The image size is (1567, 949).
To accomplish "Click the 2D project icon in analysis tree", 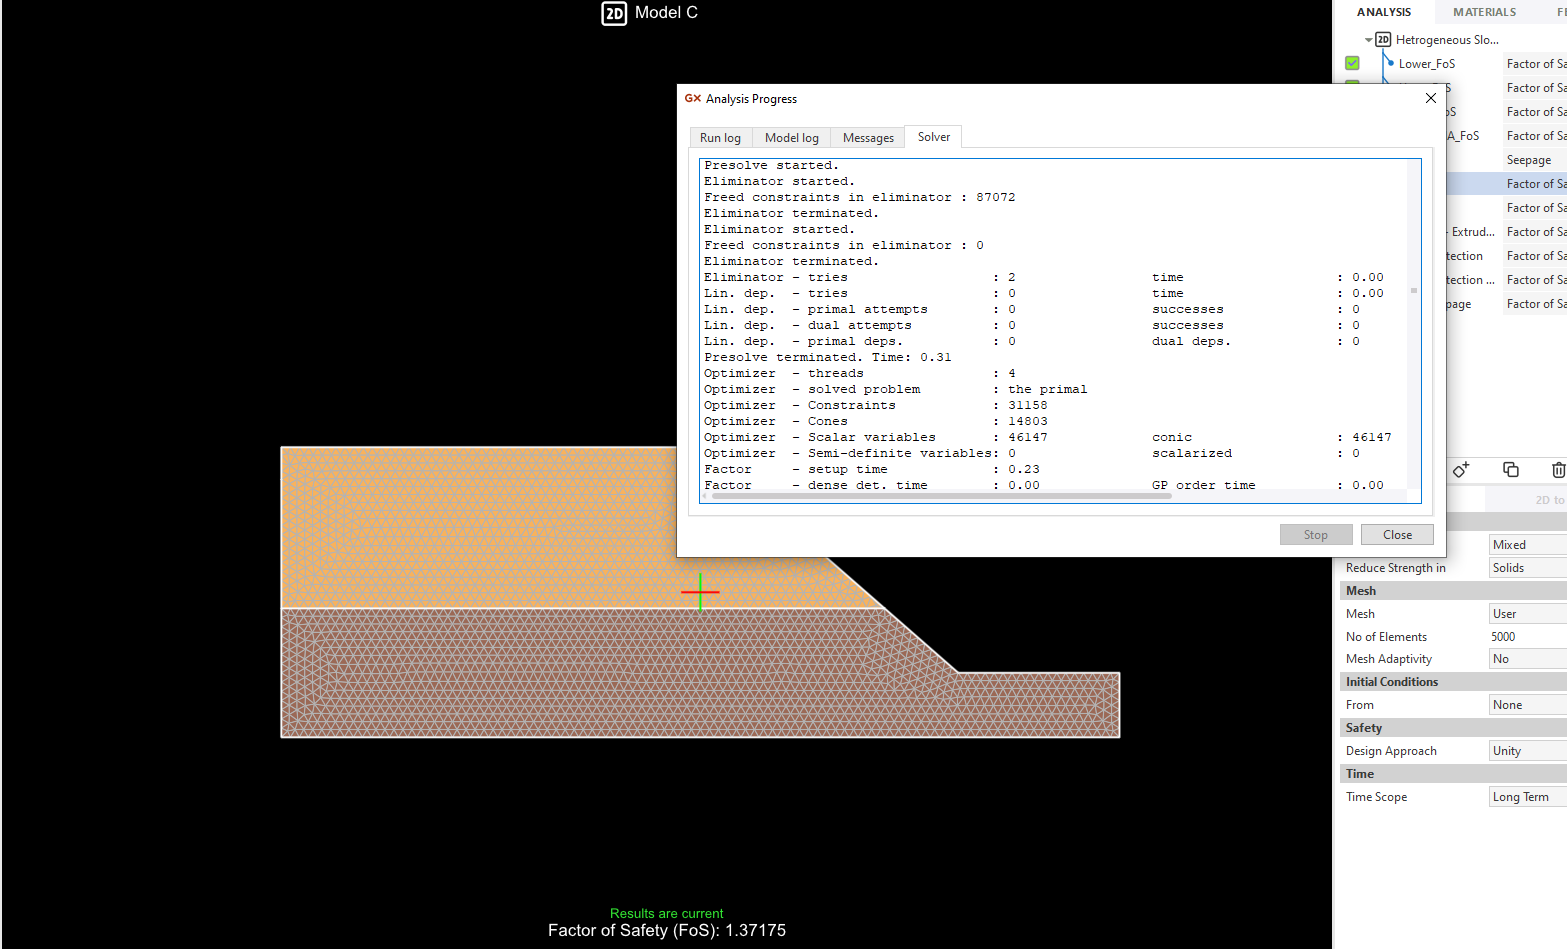I will (x=1383, y=40).
